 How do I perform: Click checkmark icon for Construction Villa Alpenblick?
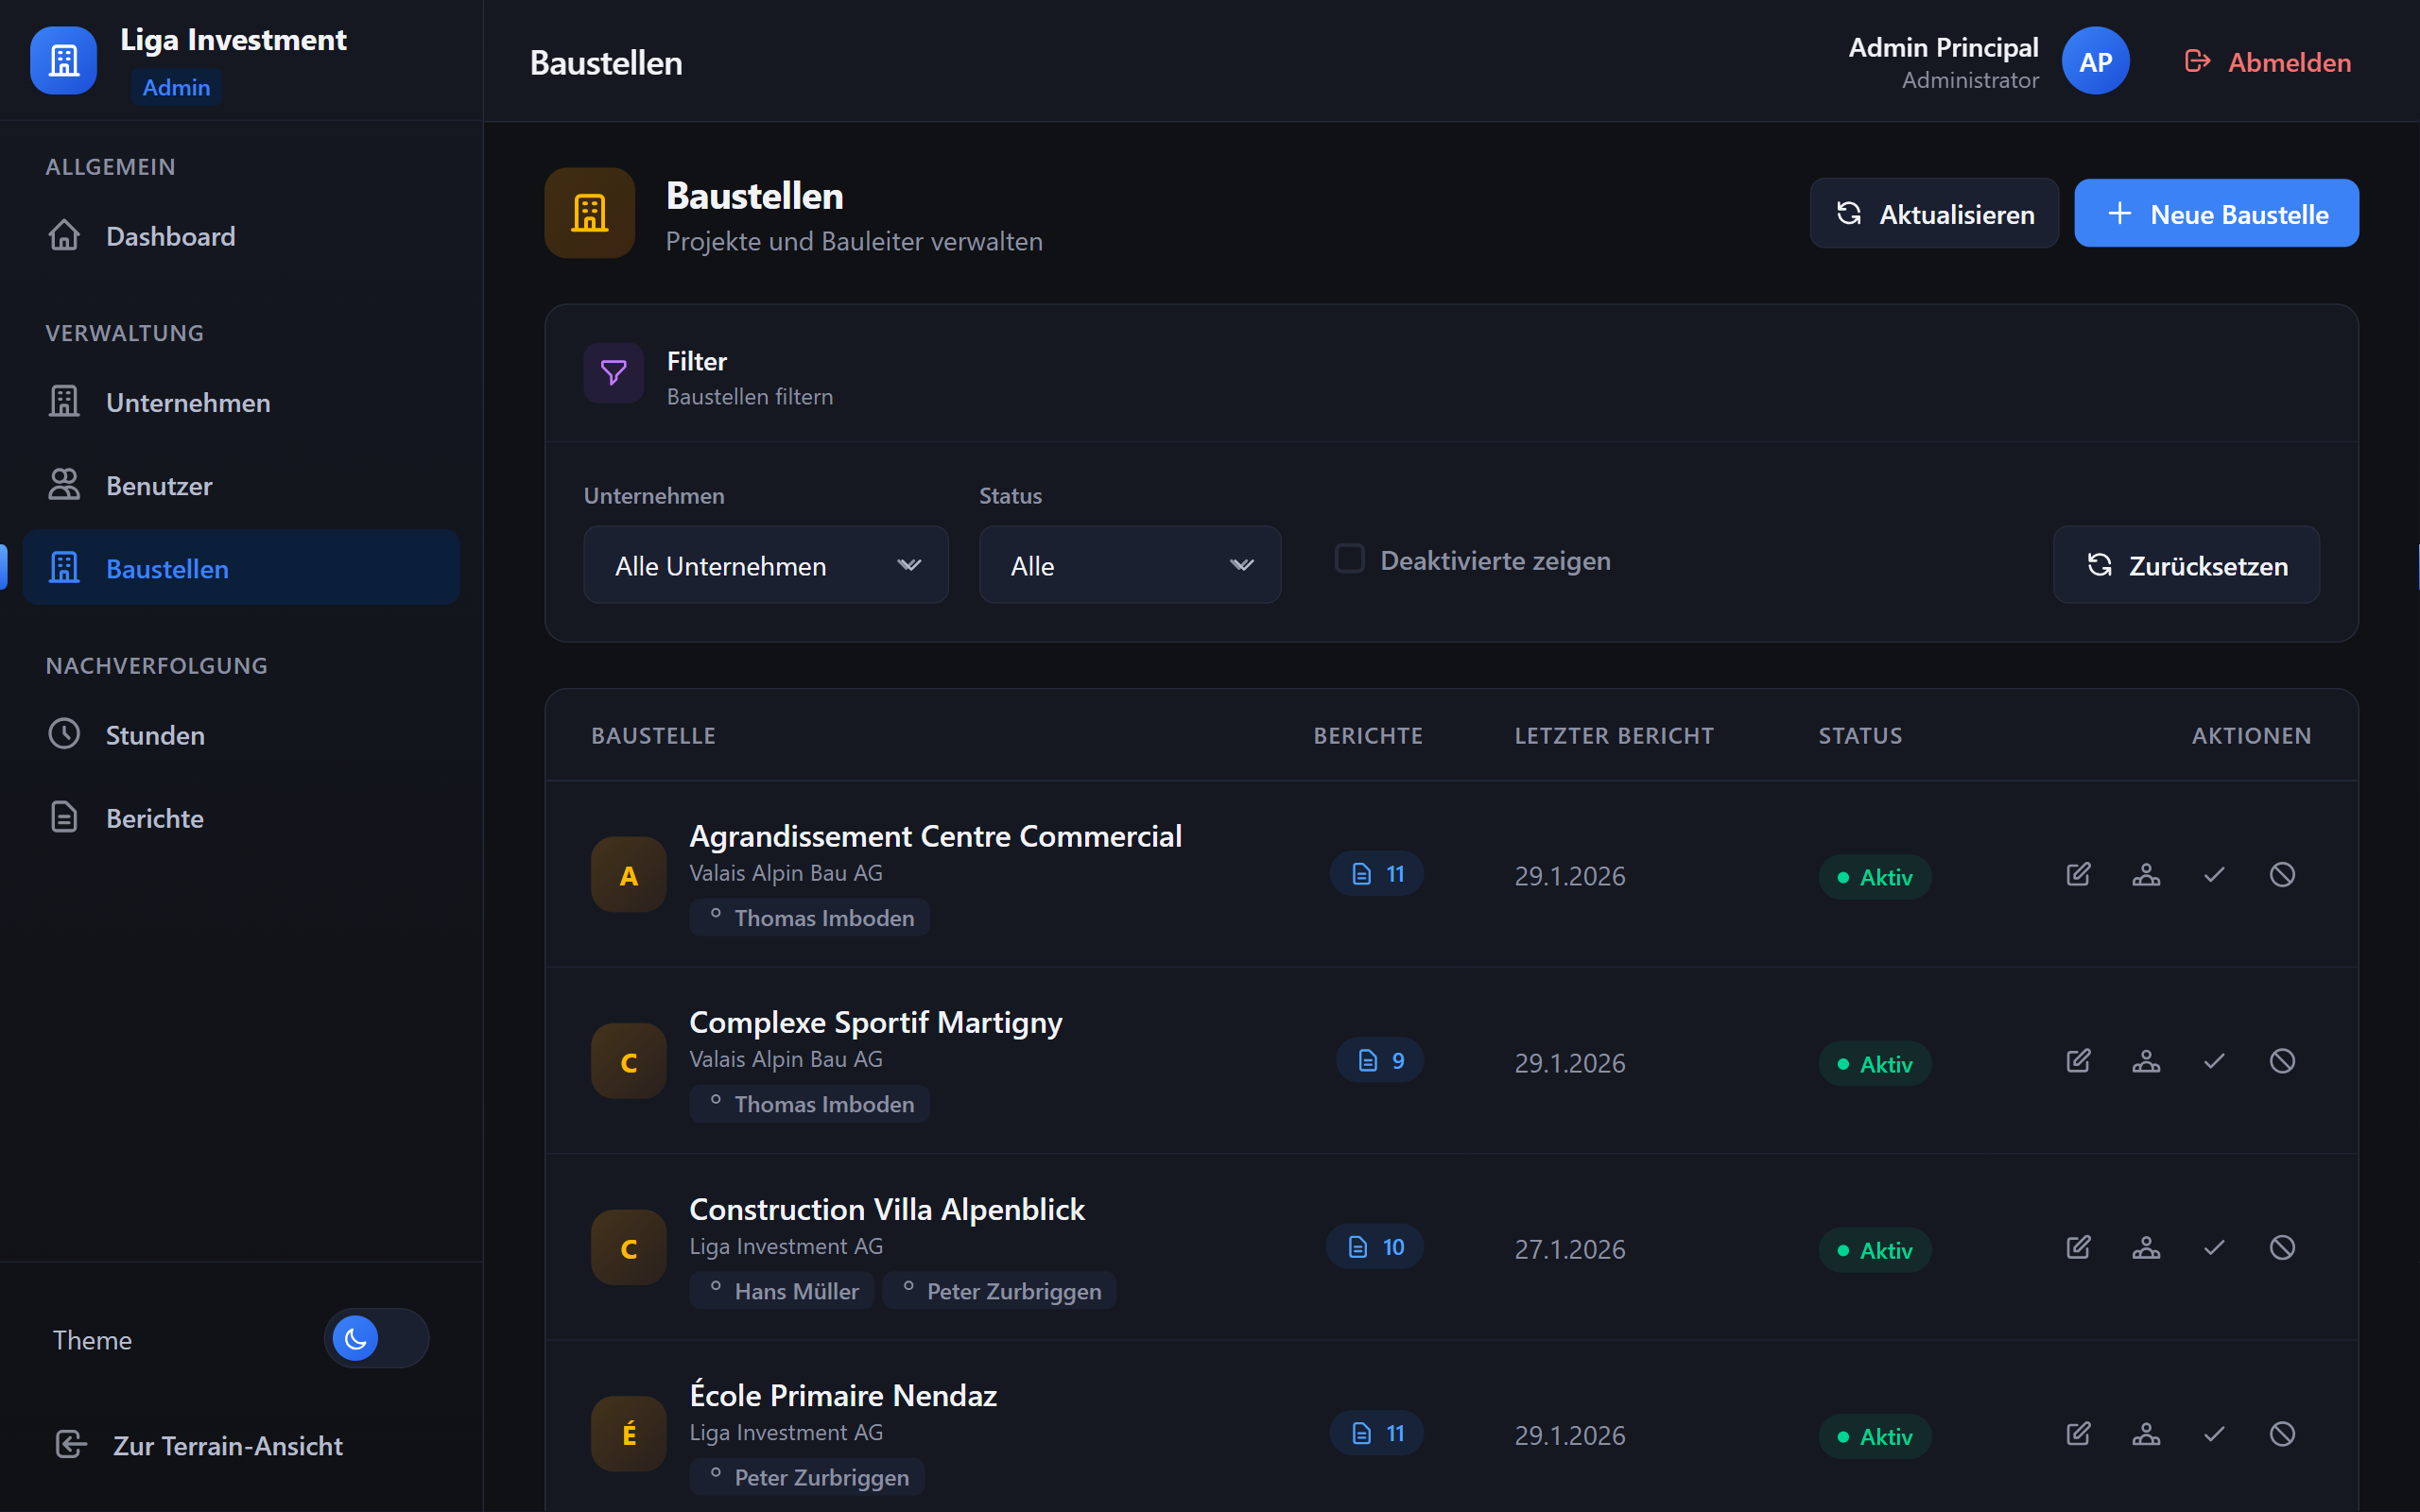click(2214, 1247)
